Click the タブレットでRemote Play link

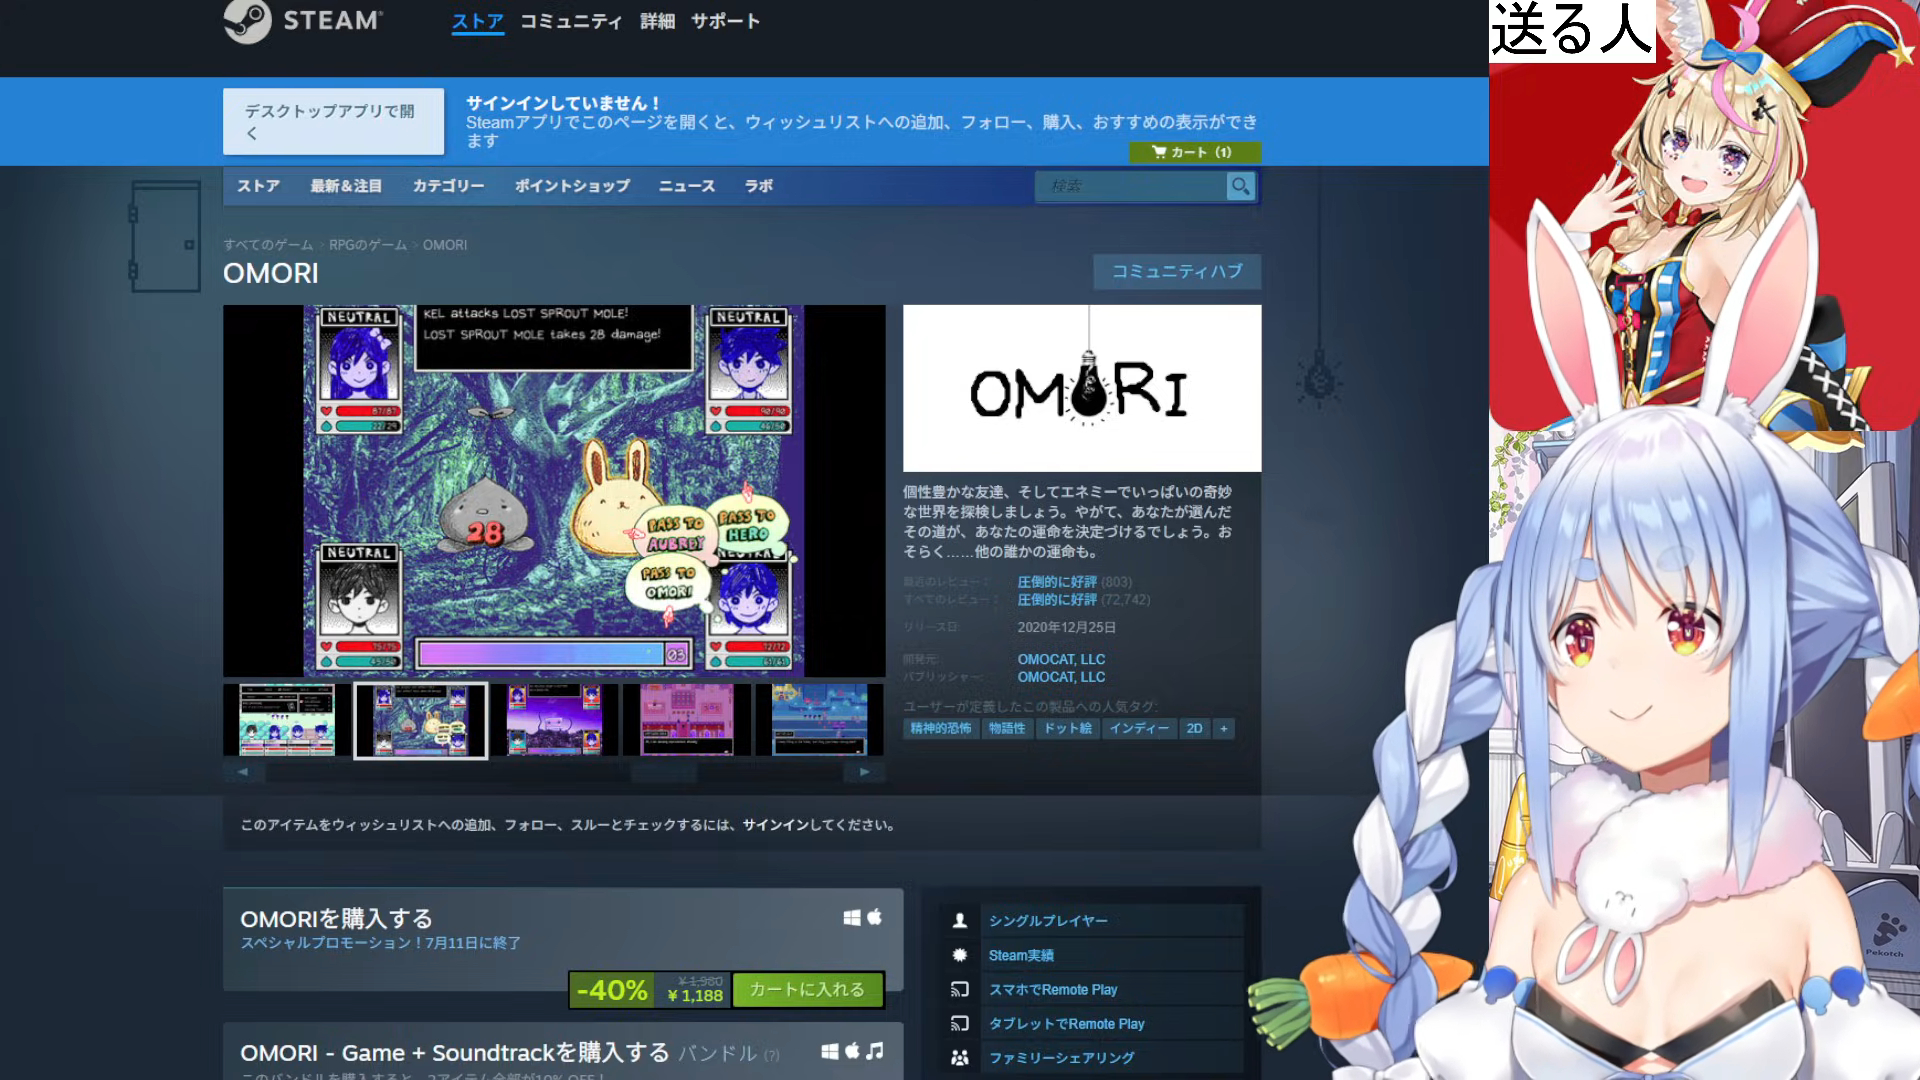(x=1066, y=1023)
